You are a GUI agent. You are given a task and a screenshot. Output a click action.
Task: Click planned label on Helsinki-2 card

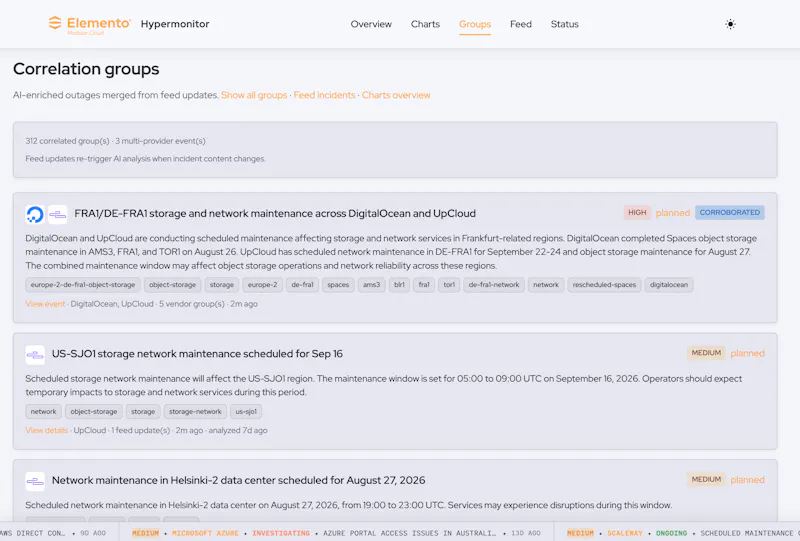point(747,480)
